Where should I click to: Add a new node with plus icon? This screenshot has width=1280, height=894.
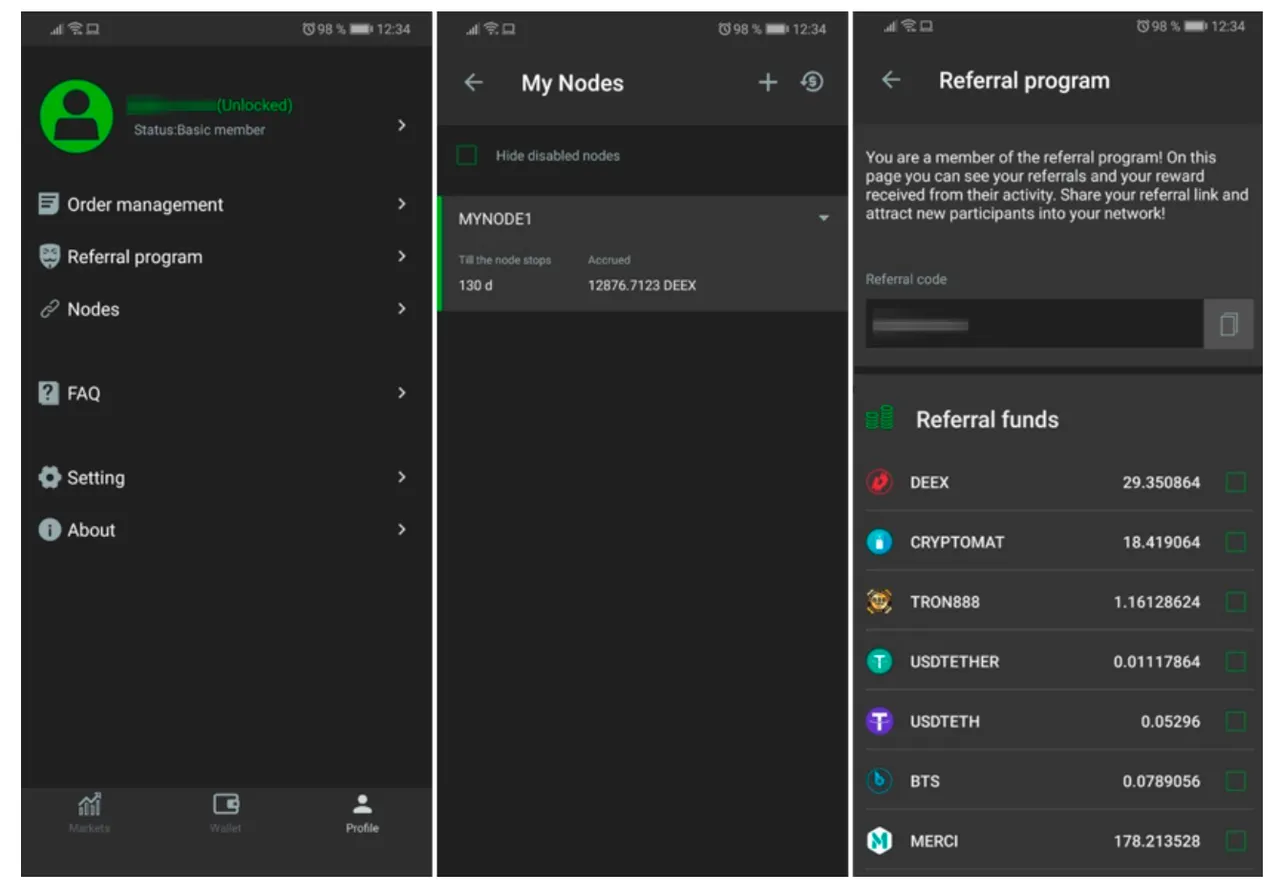[x=767, y=83]
